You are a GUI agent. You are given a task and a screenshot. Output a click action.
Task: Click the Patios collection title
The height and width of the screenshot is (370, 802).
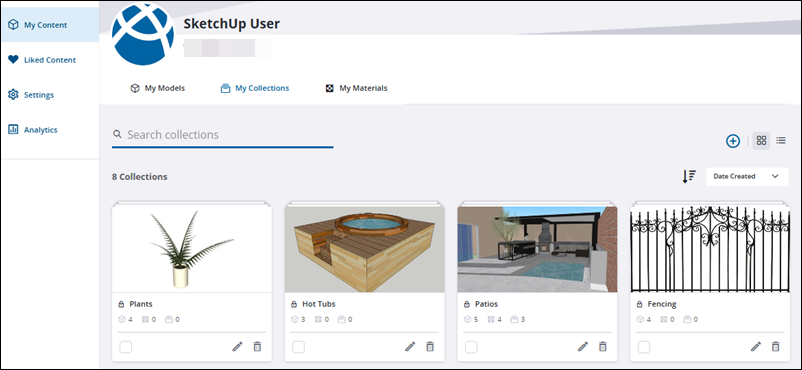(x=486, y=304)
